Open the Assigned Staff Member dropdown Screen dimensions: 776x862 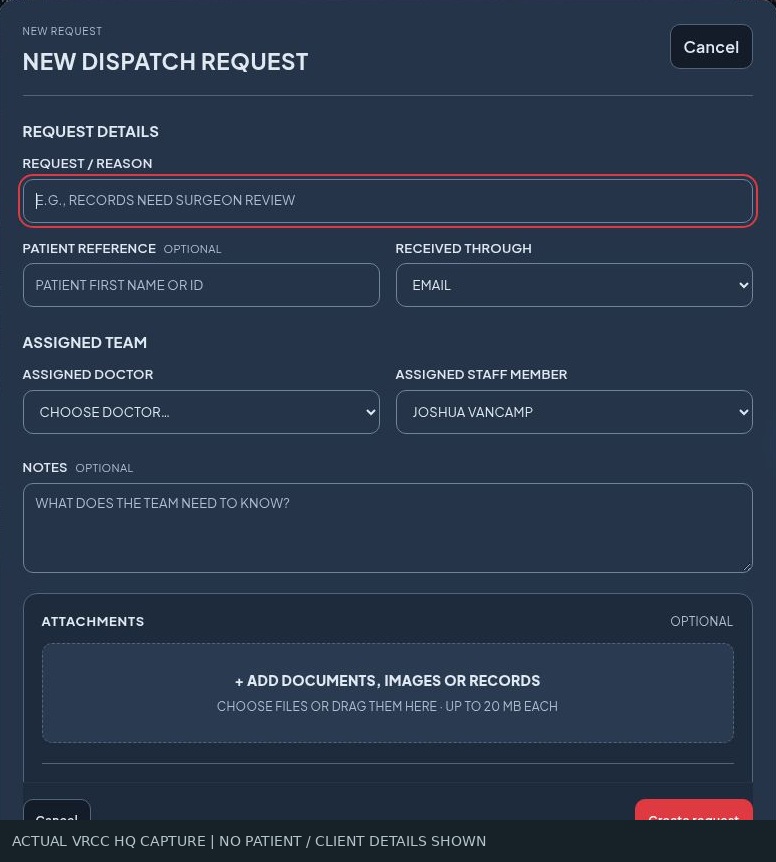(x=574, y=412)
